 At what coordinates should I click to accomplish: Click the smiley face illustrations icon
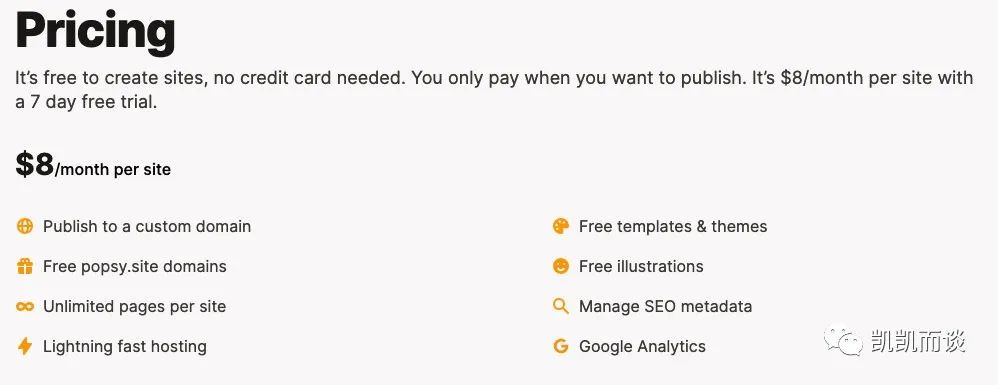click(561, 267)
